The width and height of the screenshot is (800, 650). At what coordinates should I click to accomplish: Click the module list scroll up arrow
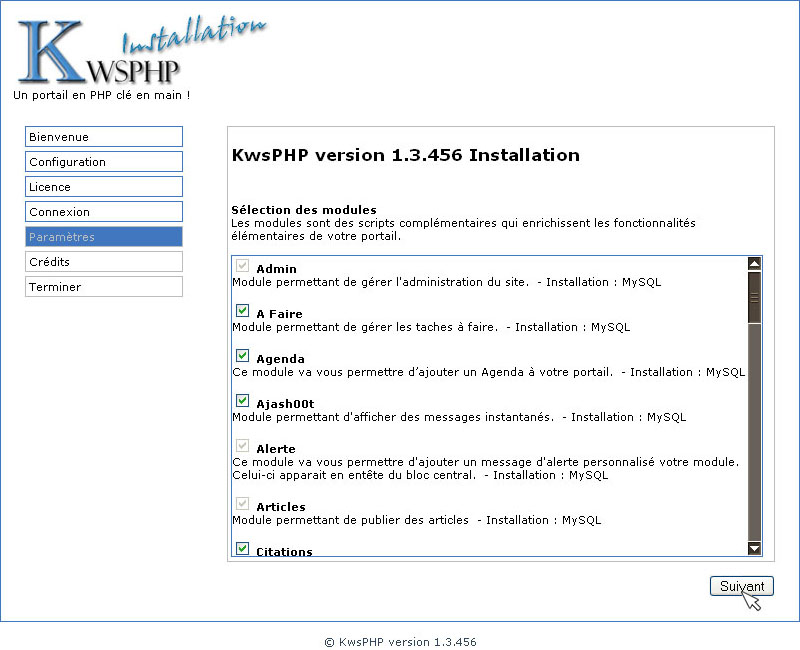(x=754, y=263)
